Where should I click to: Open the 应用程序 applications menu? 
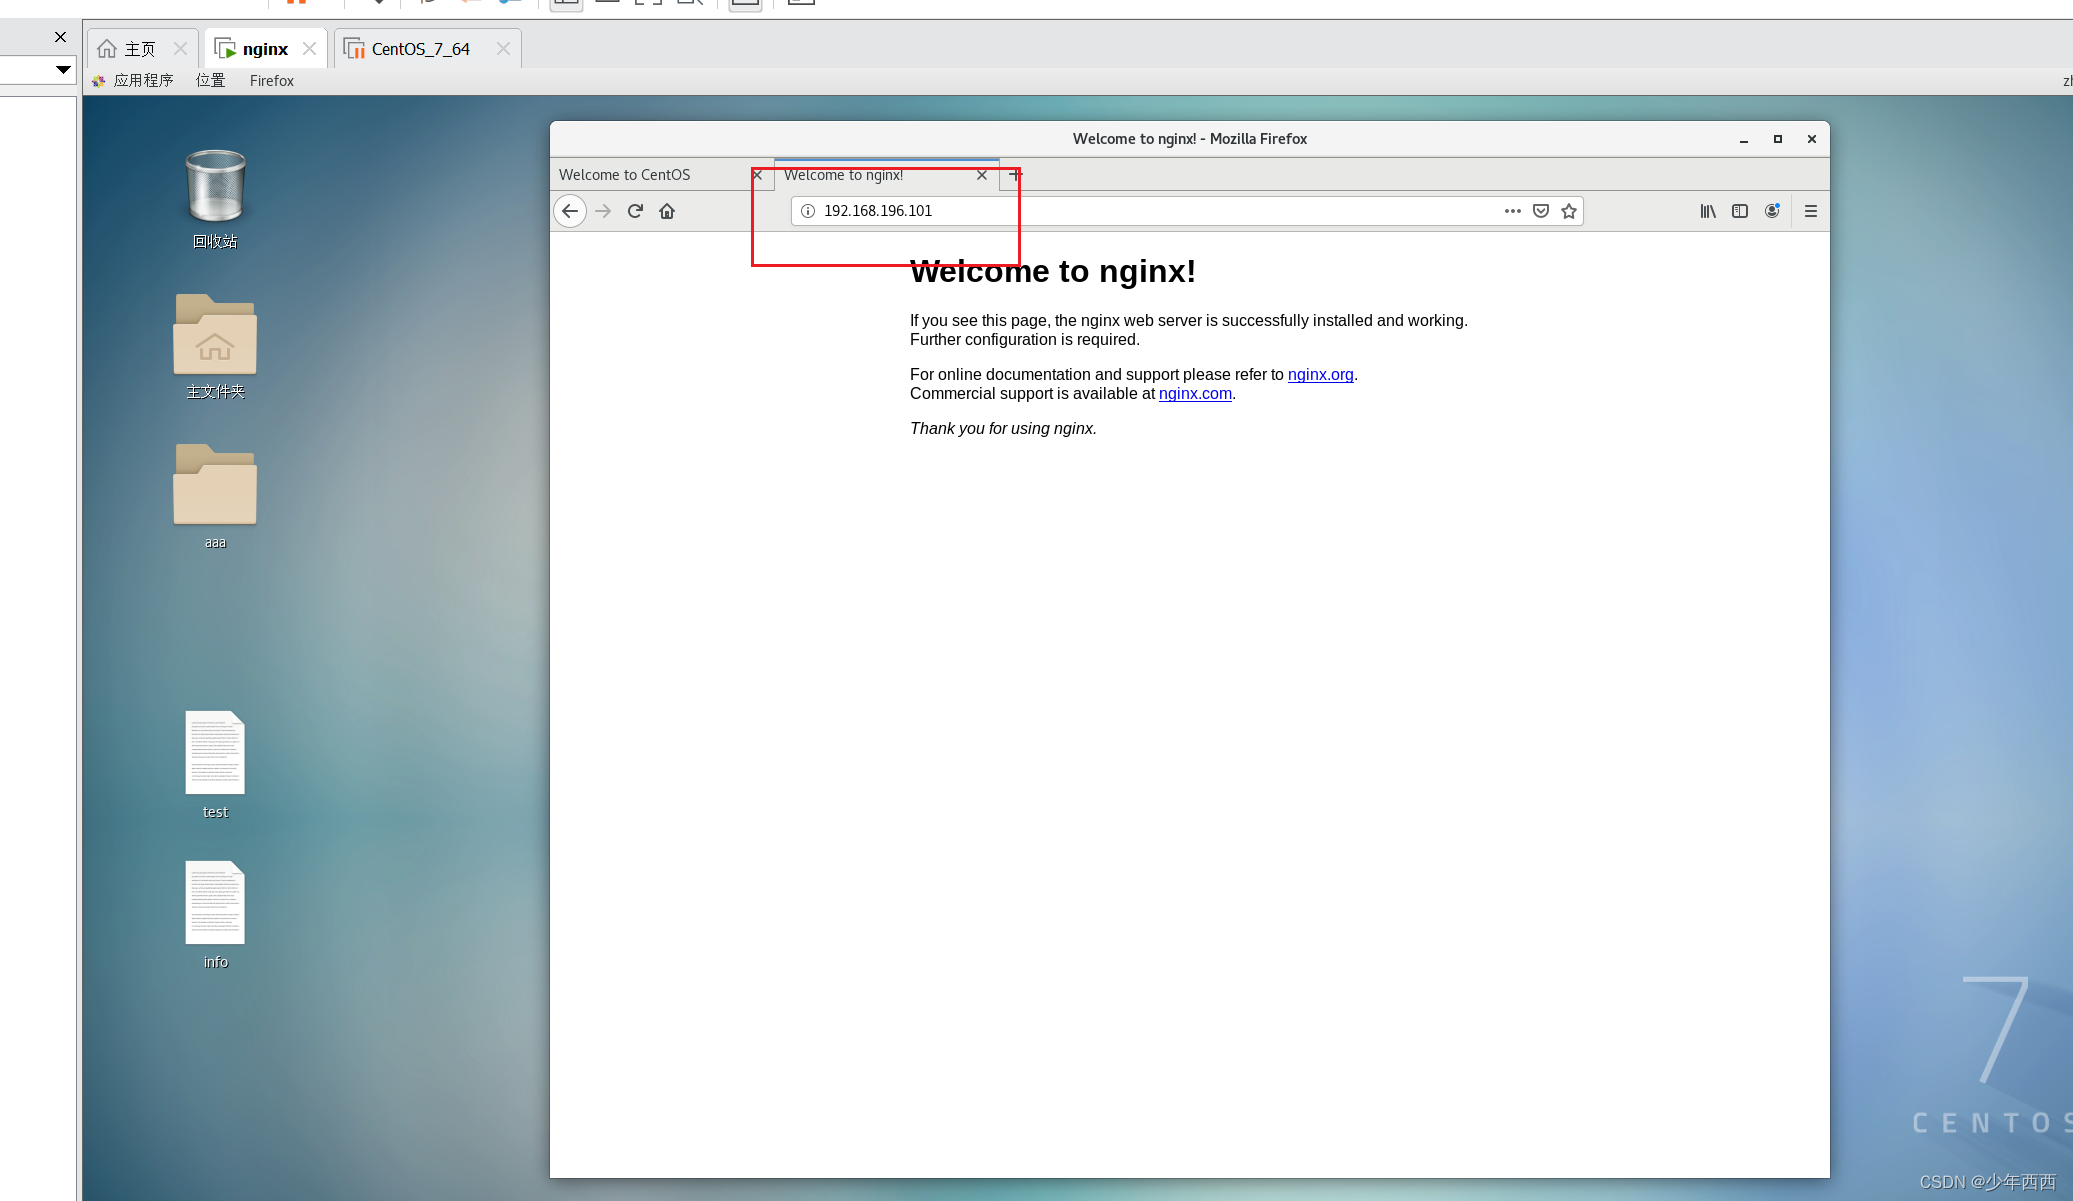click(142, 81)
